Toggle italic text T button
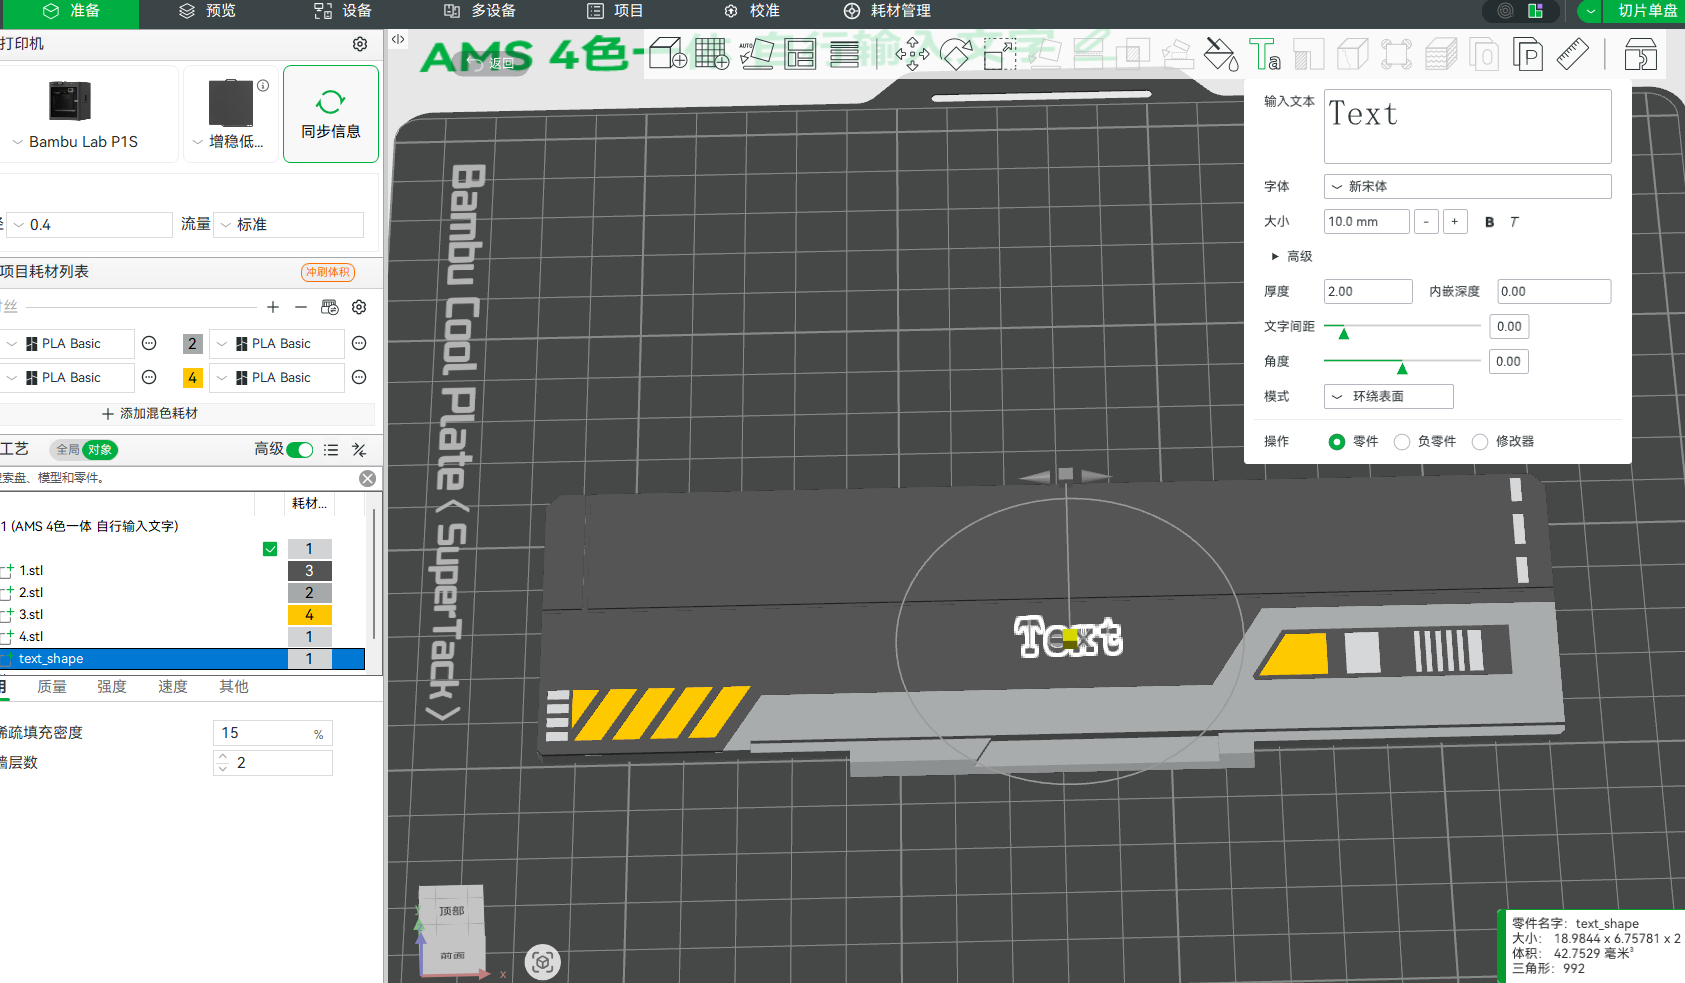The image size is (1685, 983). coord(1514,222)
